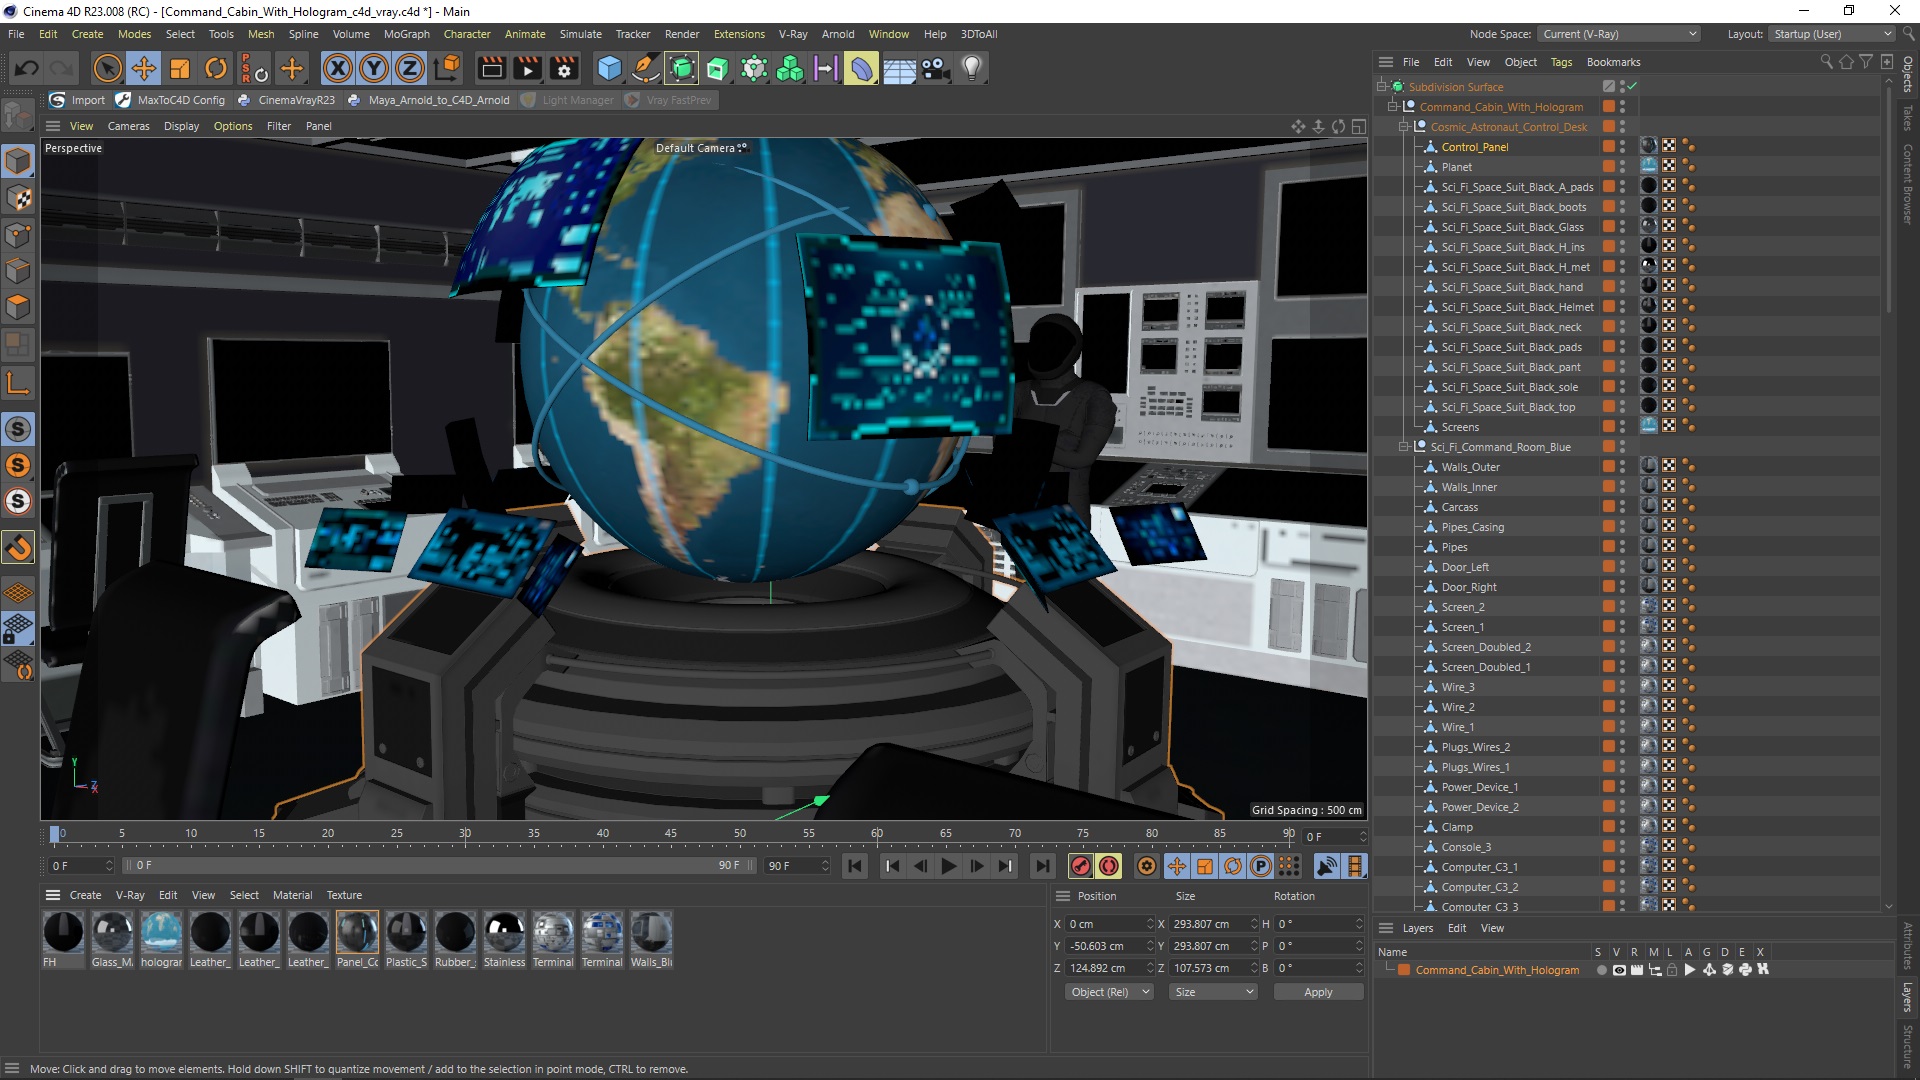The image size is (1920, 1080).
Task: Add a Cube primitive object
Action: [x=609, y=68]
